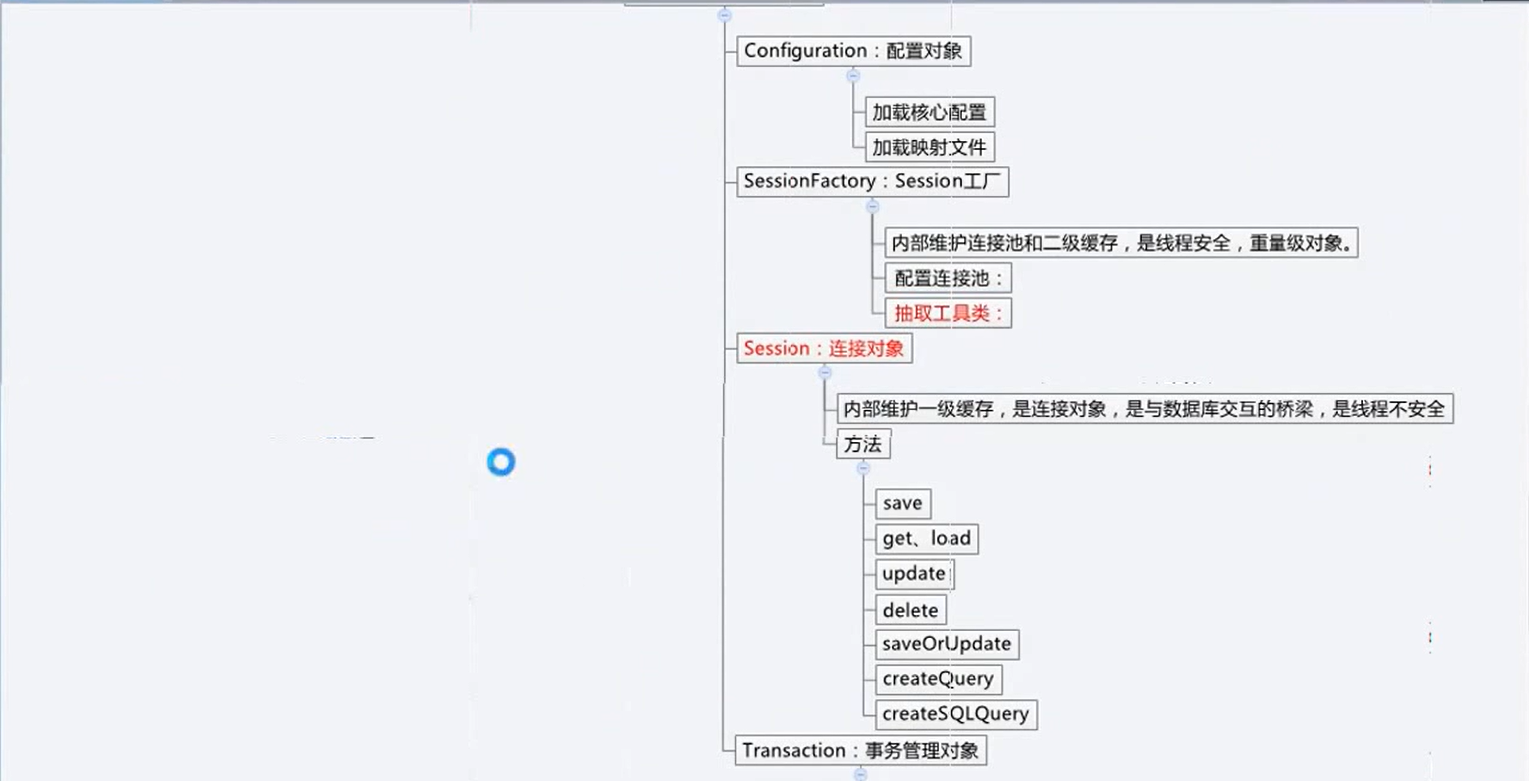This screenshot has height=781, width=1529.
Task: Select the SessionFactory：Session工厂 node
Action: pos(875,182)
